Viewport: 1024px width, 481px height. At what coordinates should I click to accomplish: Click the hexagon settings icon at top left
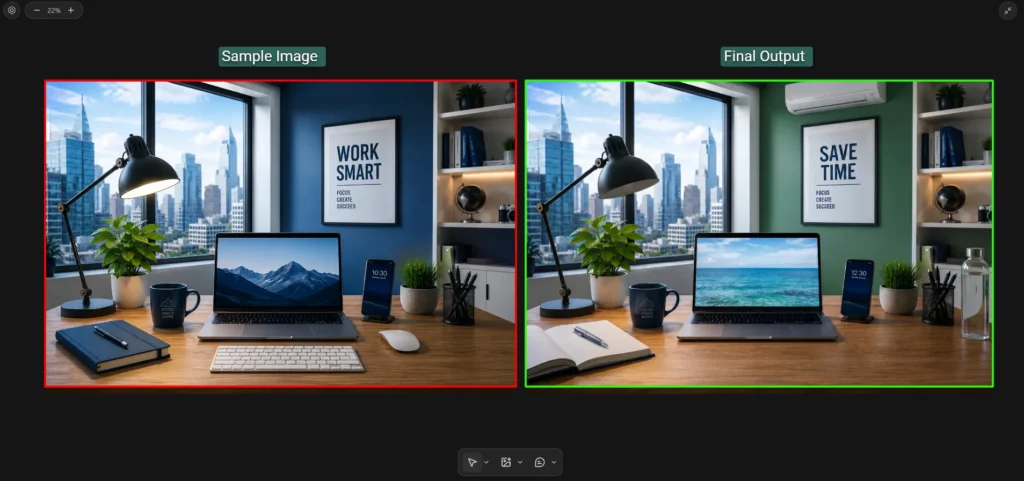11,10
